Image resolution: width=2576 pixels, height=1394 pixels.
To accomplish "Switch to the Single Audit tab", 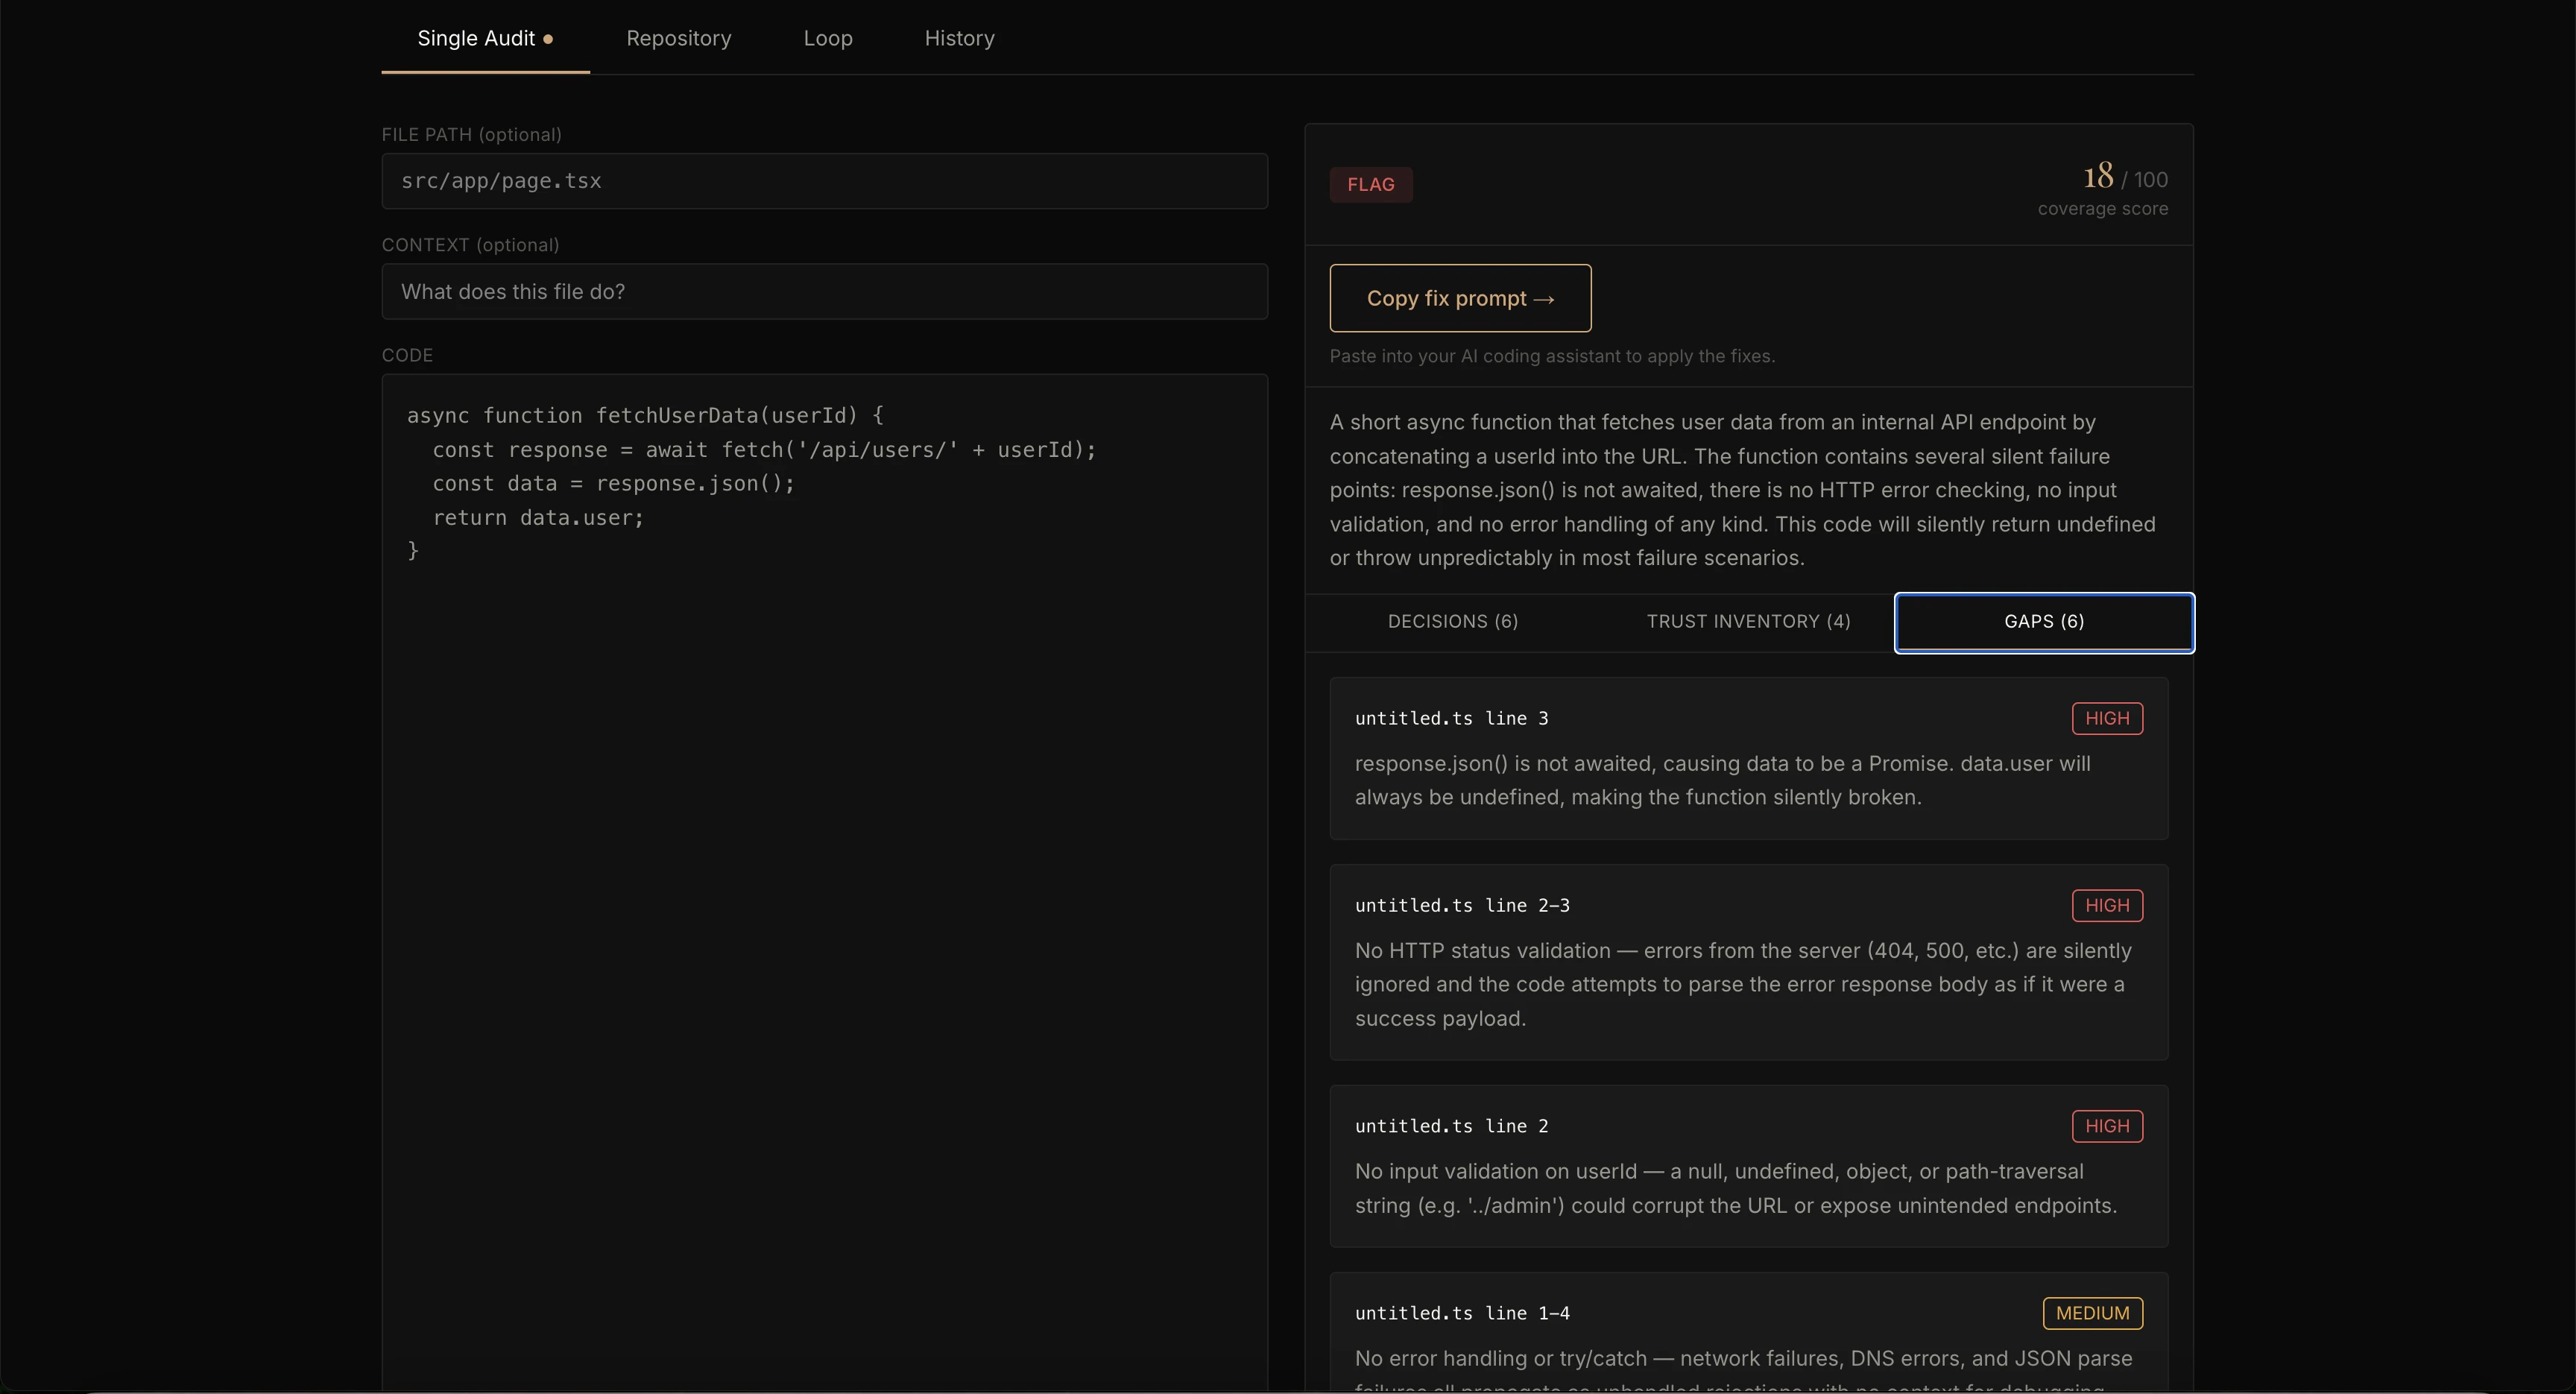I will pyautogui.click(x=485, y=38).
